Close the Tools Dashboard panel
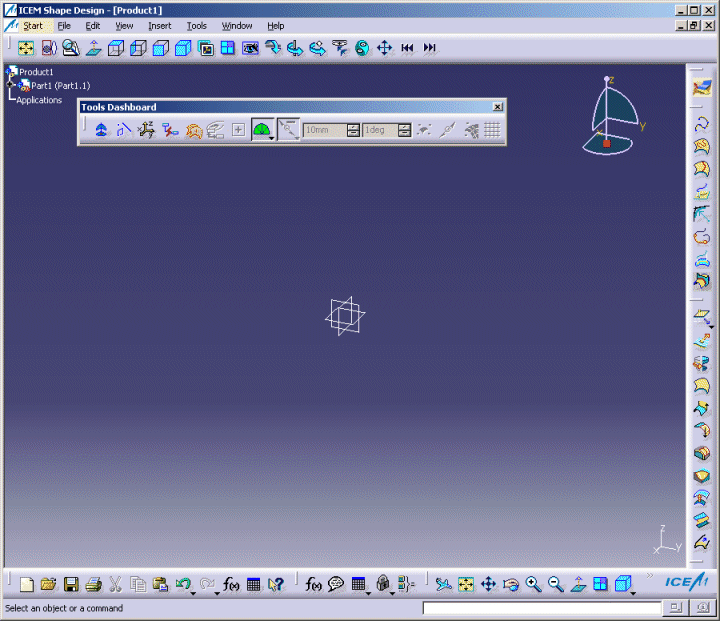The width and height of the screenshot is (720, 621). (x=498, y=107)
